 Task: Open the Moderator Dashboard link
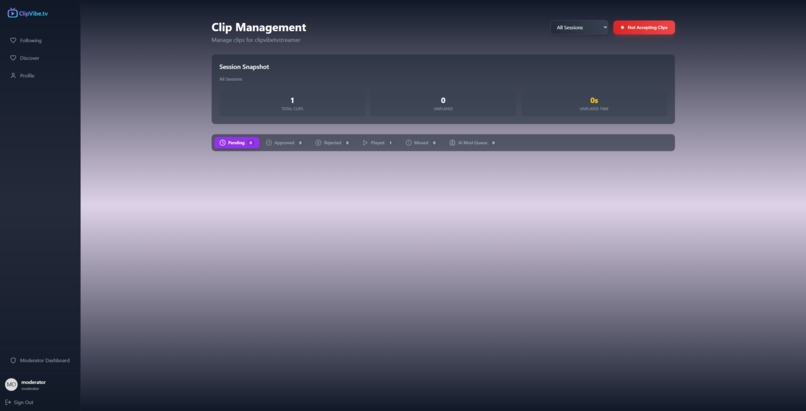click(x=40, y=360)
